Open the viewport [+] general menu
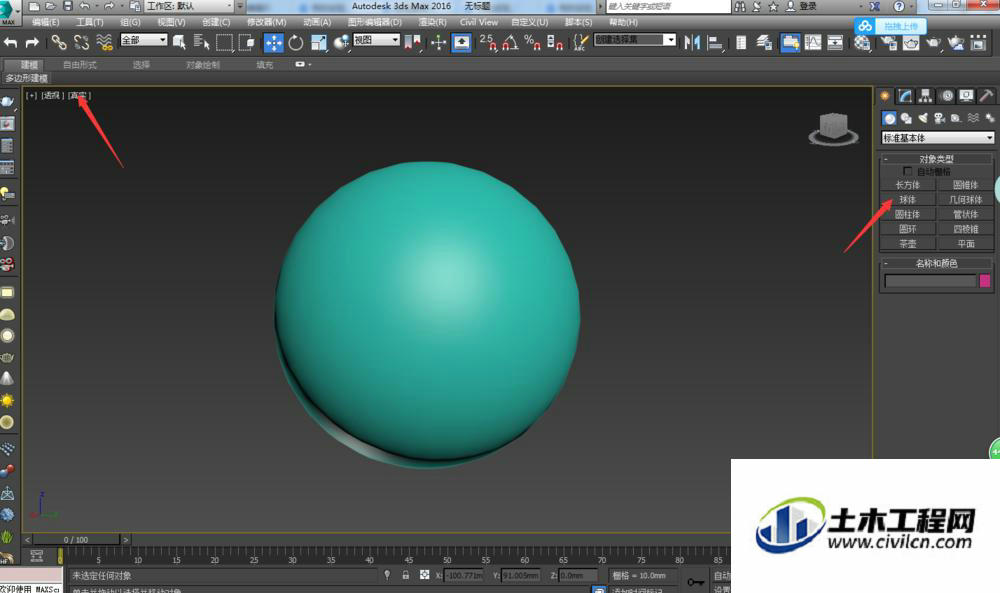Image resolution: width=1000 pixels, height=593 pixels. click(31, 96)
